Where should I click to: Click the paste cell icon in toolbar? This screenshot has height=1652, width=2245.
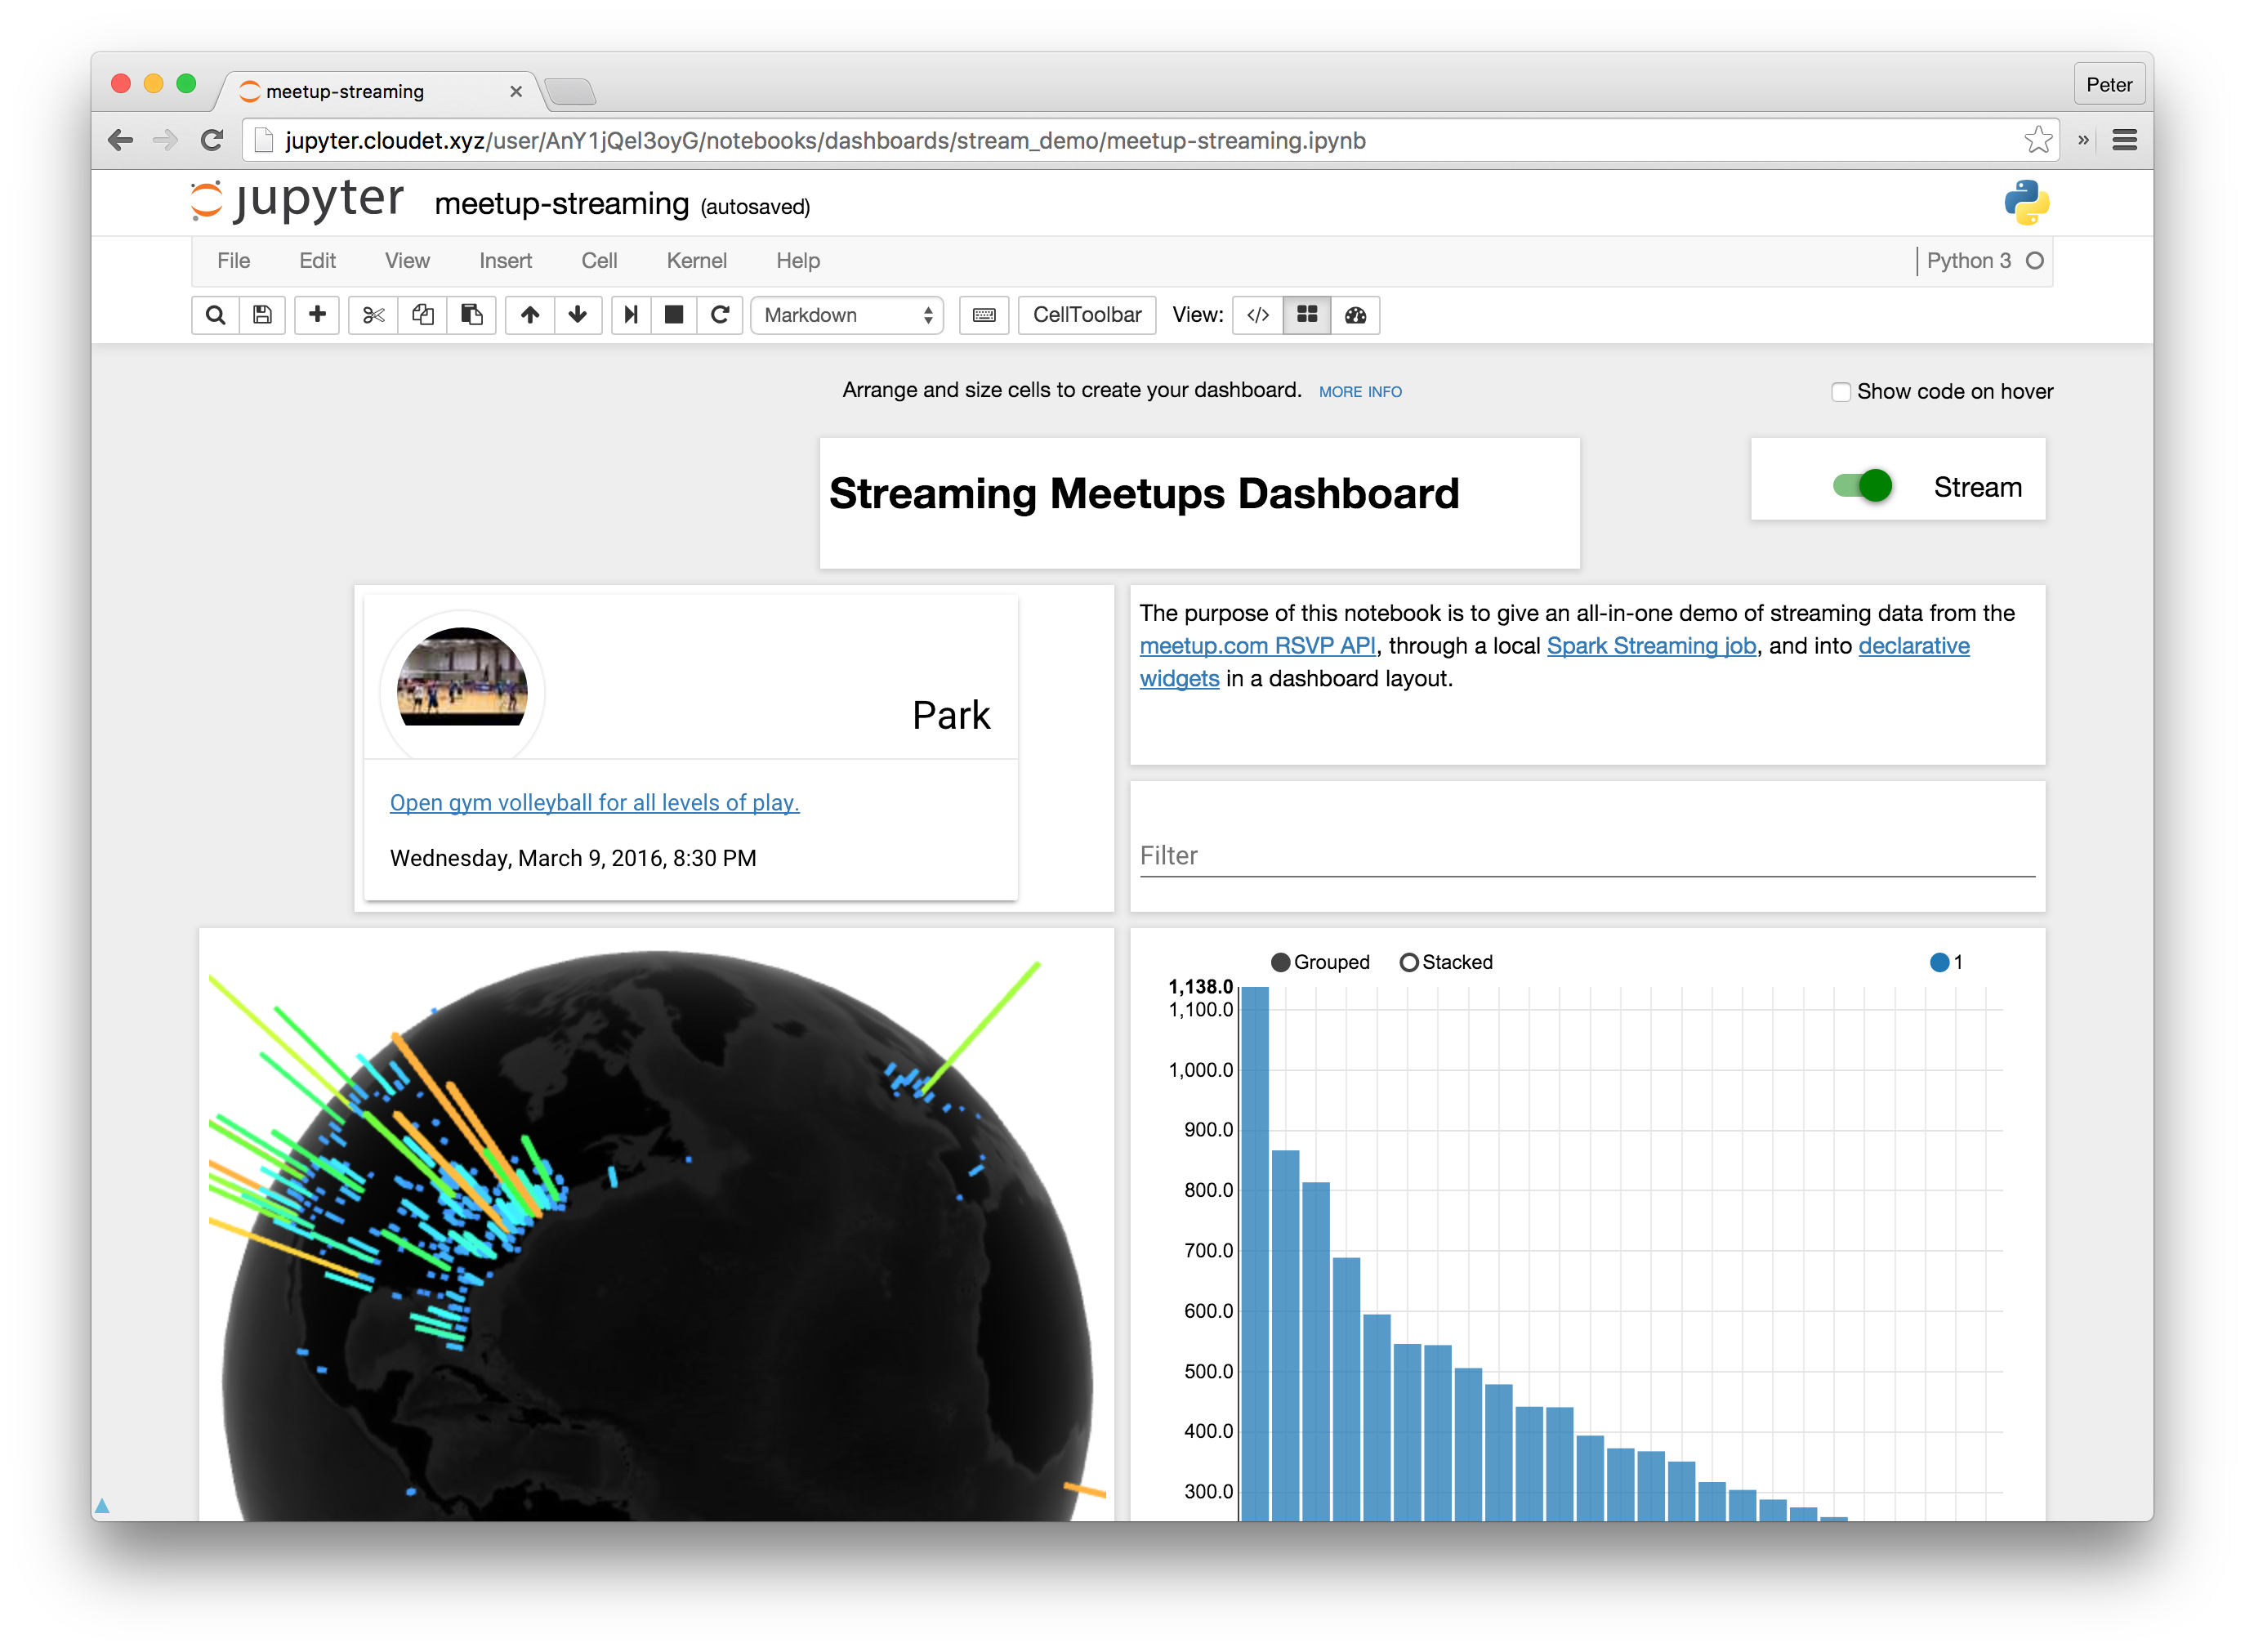(471, 315)
